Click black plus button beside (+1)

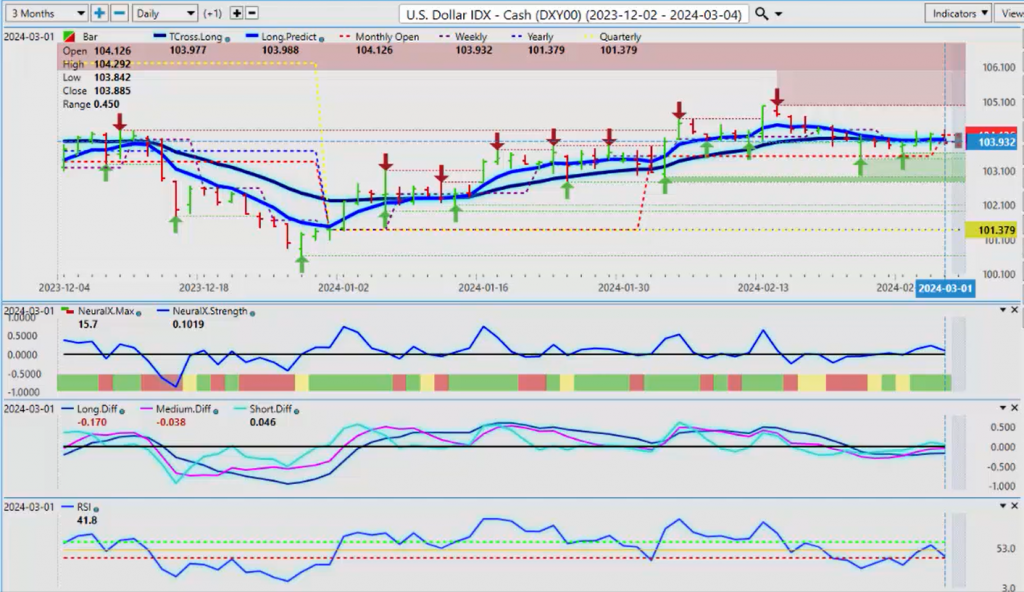[236, 13]
